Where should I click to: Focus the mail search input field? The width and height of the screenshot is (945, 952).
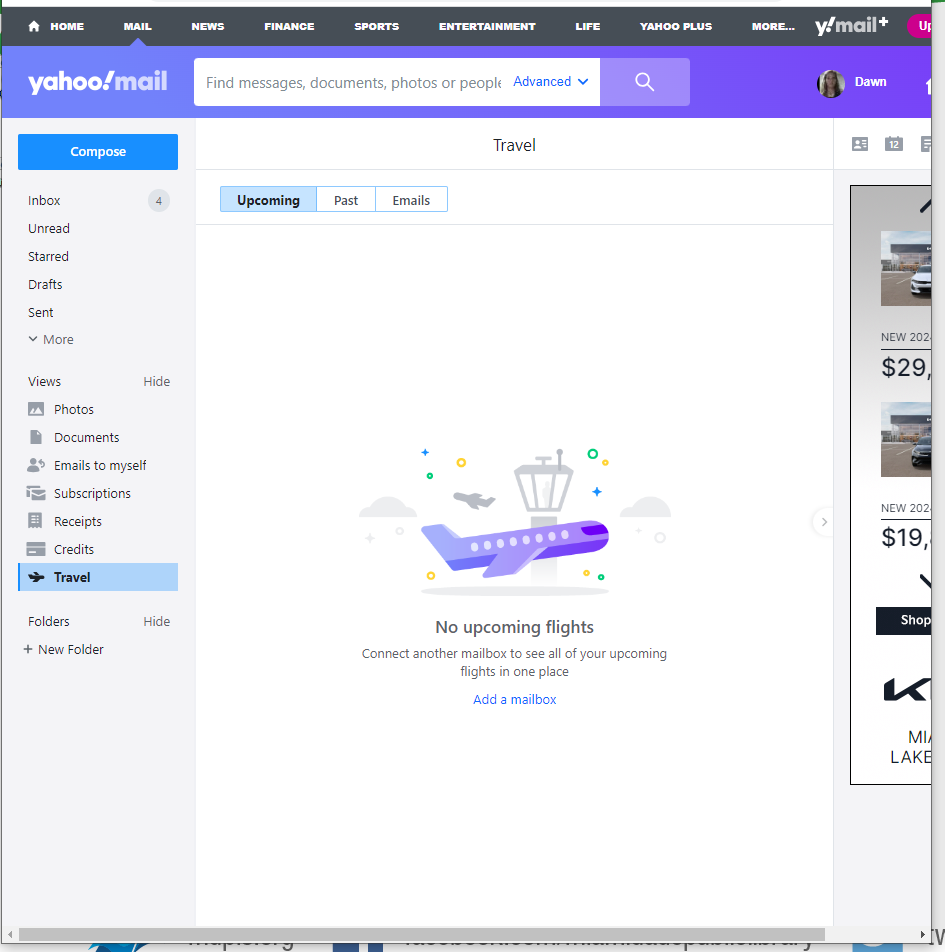[x=353, y=82]
